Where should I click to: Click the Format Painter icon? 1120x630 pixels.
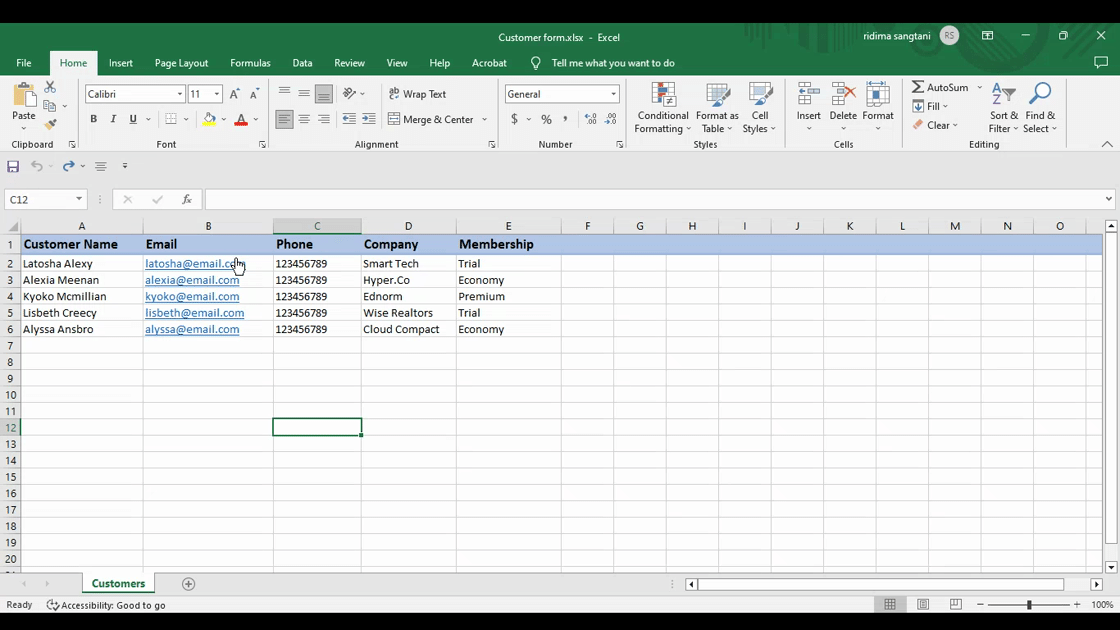pyautogui.click(x=50, y=125)
